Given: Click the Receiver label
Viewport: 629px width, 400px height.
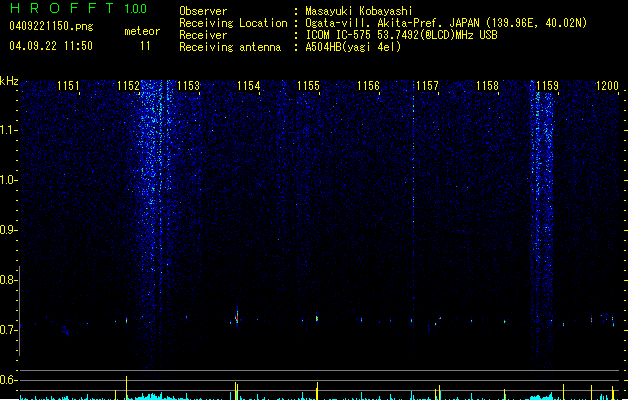Looking at the screenshot, I should click(203, 35).
